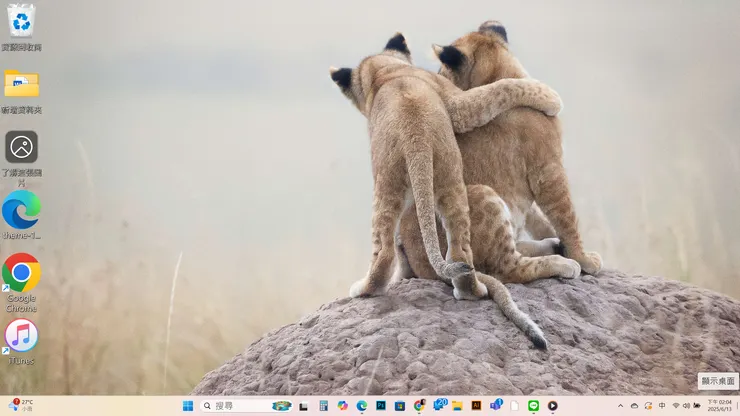Select the yellow folder desktop icon
The height and width of the screenshot is (416, 740).
click(x=21, y=91)
